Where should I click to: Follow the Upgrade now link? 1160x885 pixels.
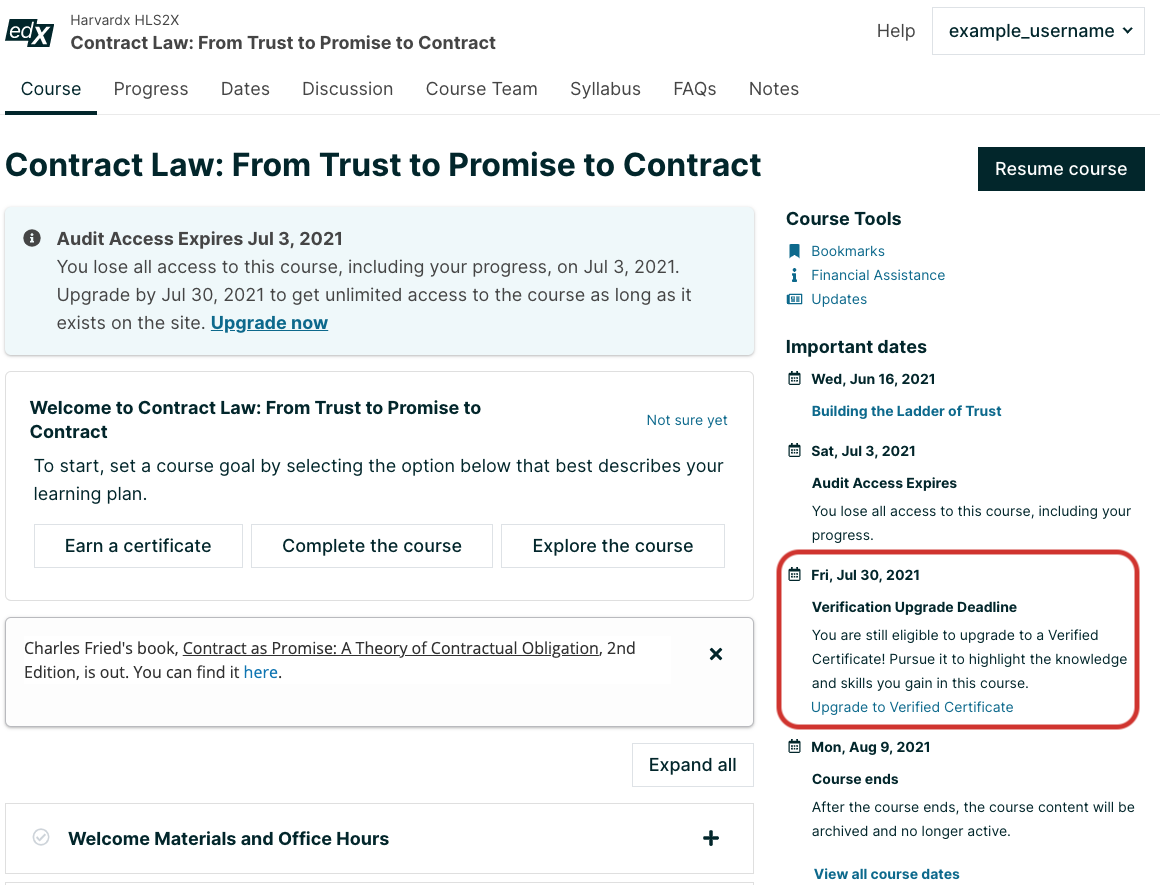point(269,323)
